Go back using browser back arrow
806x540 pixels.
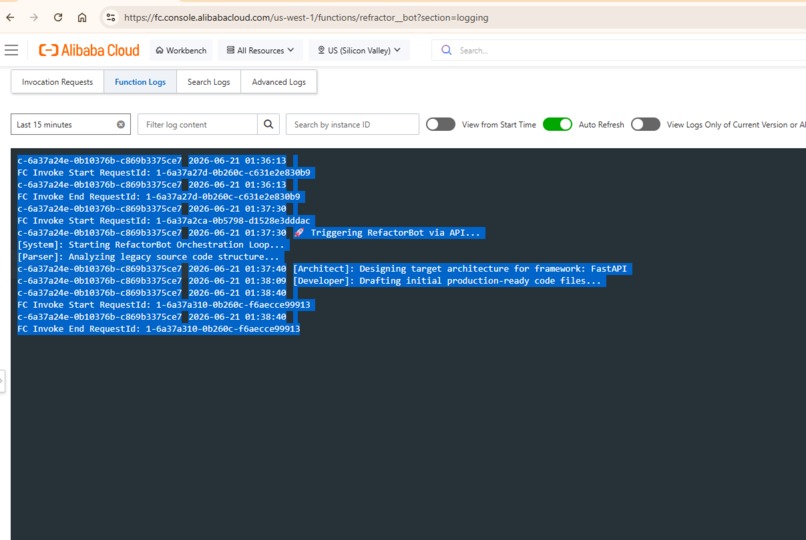click(x=10, y=17)
